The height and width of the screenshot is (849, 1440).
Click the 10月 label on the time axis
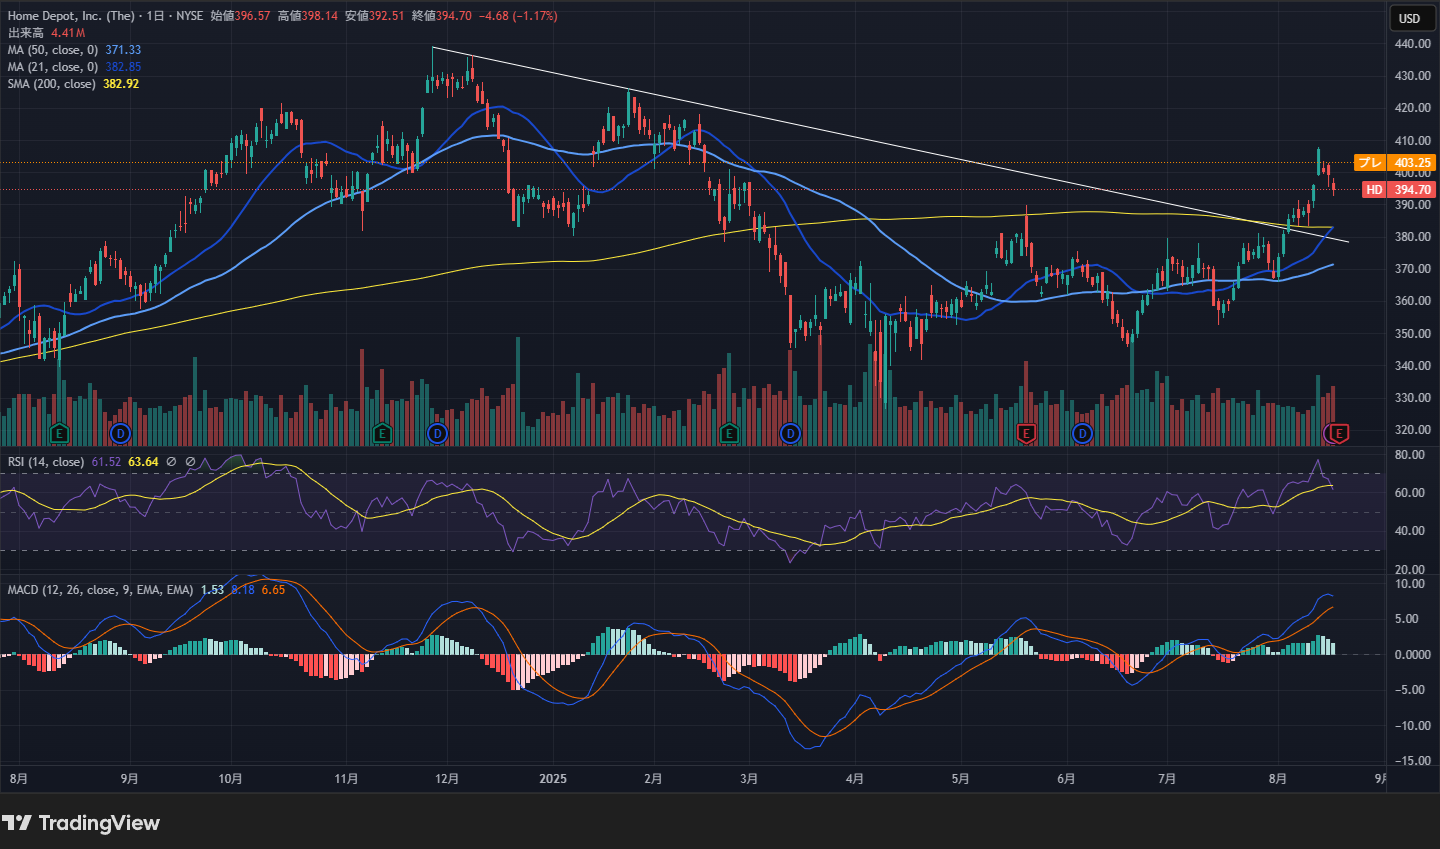point(230,779)
